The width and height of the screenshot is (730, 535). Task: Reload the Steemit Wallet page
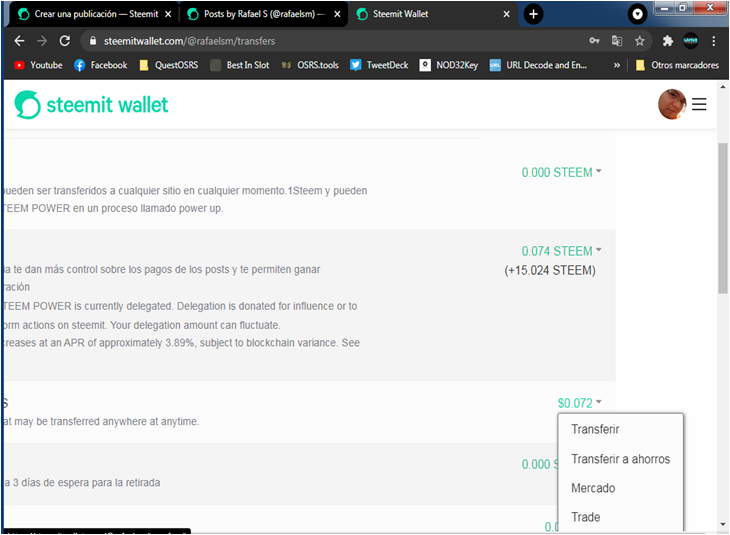point(65,41)
